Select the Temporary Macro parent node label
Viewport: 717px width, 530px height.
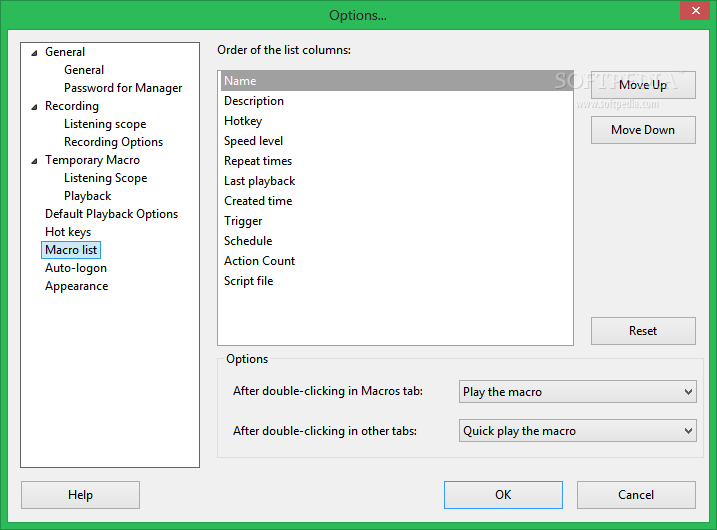coord(92,160)
